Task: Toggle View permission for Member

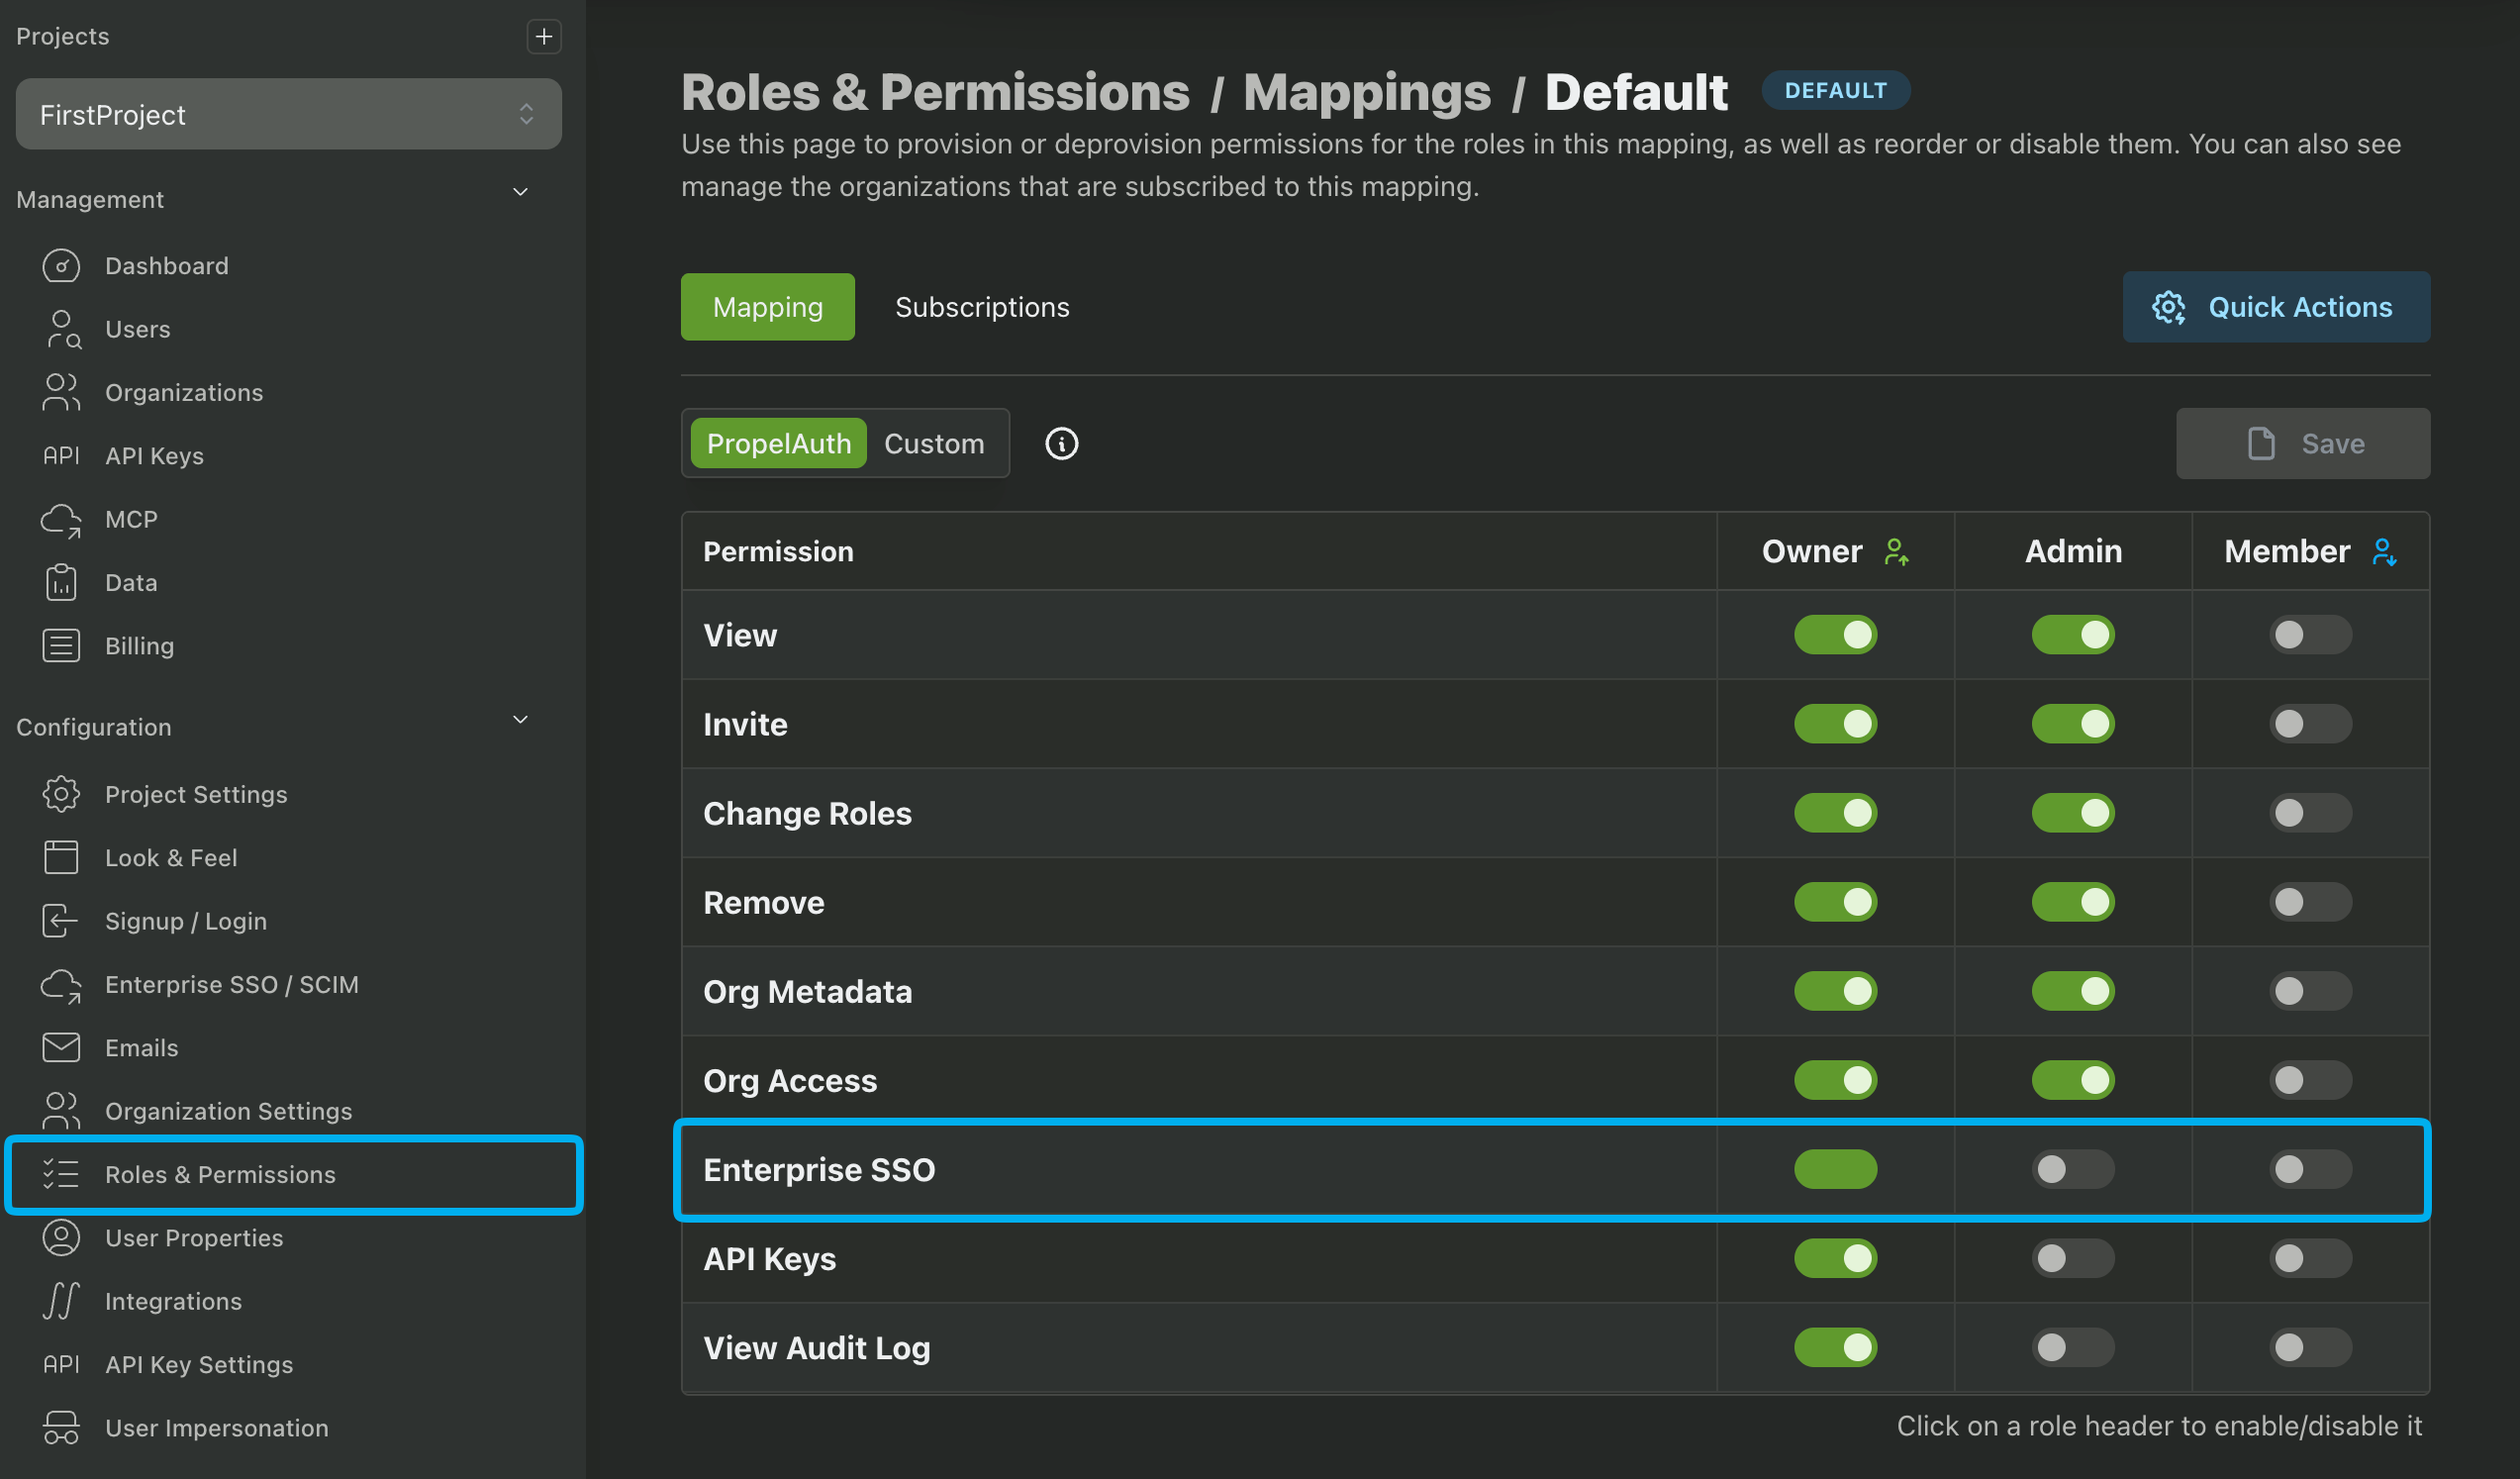Action: (2310, 635)
